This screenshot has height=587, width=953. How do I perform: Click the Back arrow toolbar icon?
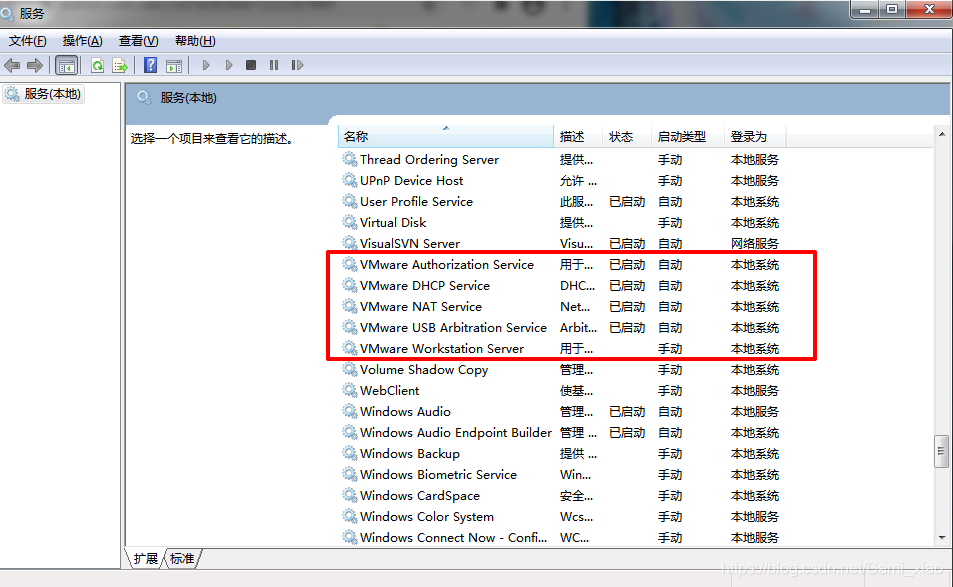click(x=12, y=65)
